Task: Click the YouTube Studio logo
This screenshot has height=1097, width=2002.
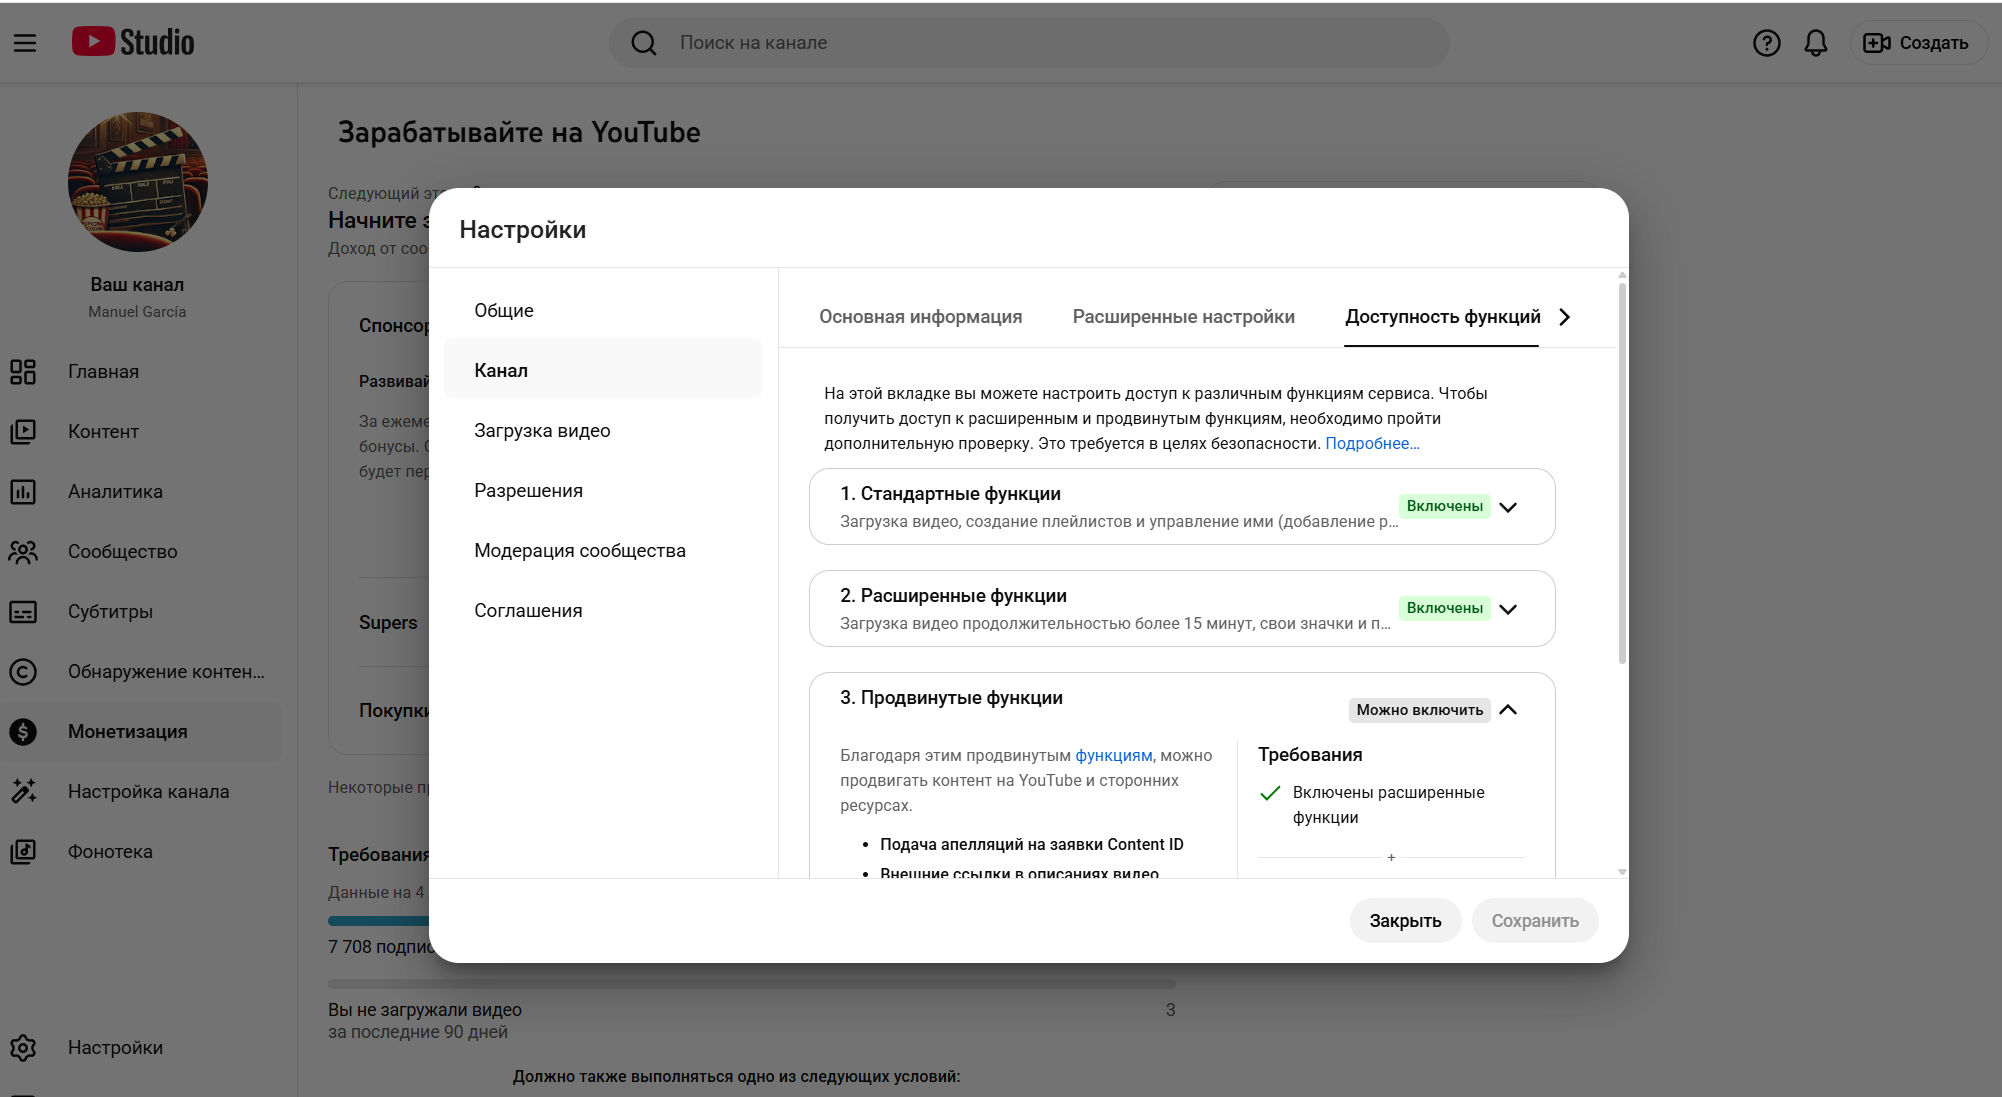Action: 133,42
